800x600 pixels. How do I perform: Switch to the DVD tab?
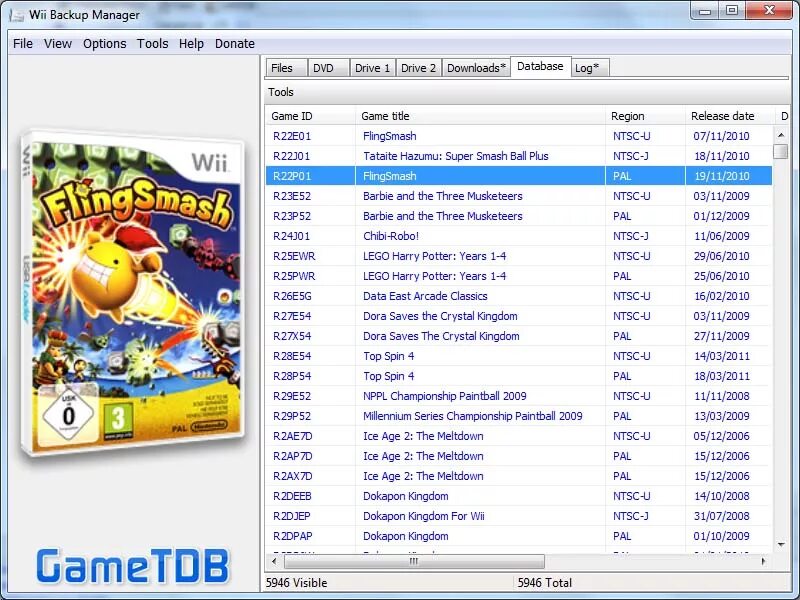(329, 68)
